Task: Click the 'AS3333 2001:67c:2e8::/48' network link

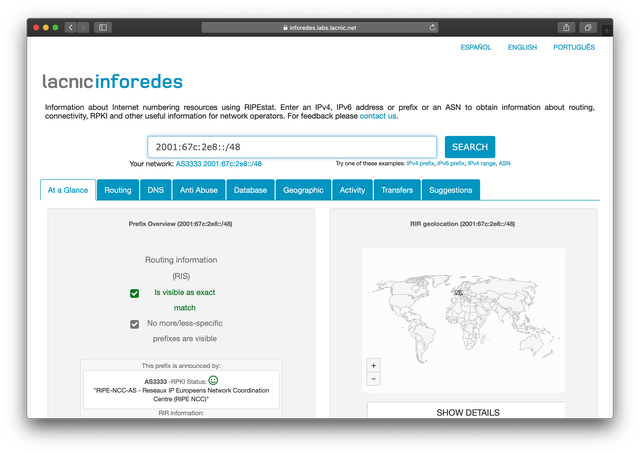Action: click(x=219, y=164)
